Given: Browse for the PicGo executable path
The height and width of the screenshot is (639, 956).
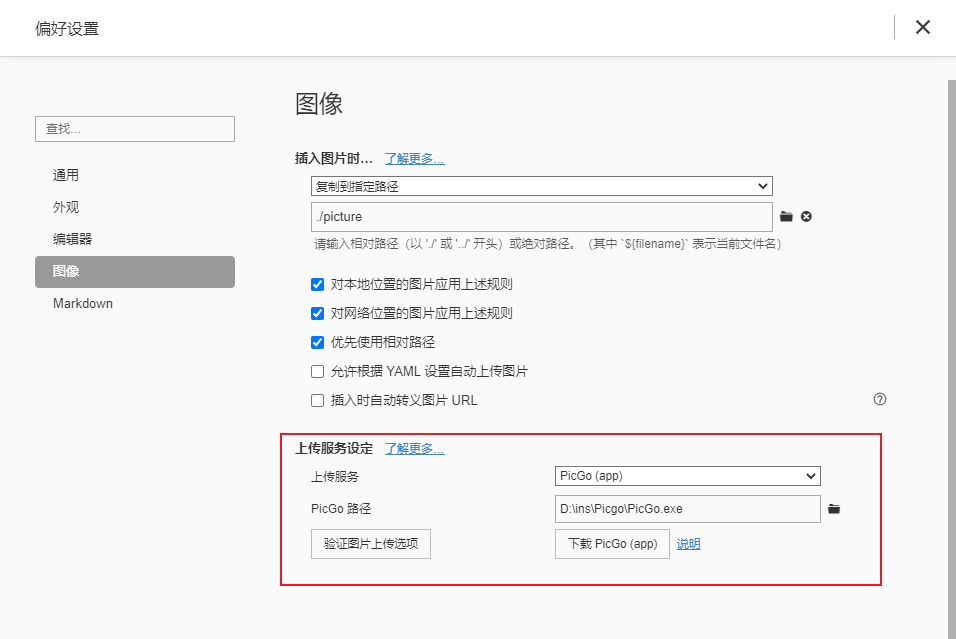Looking at the screenshot, I should click(x=834, y=509).
